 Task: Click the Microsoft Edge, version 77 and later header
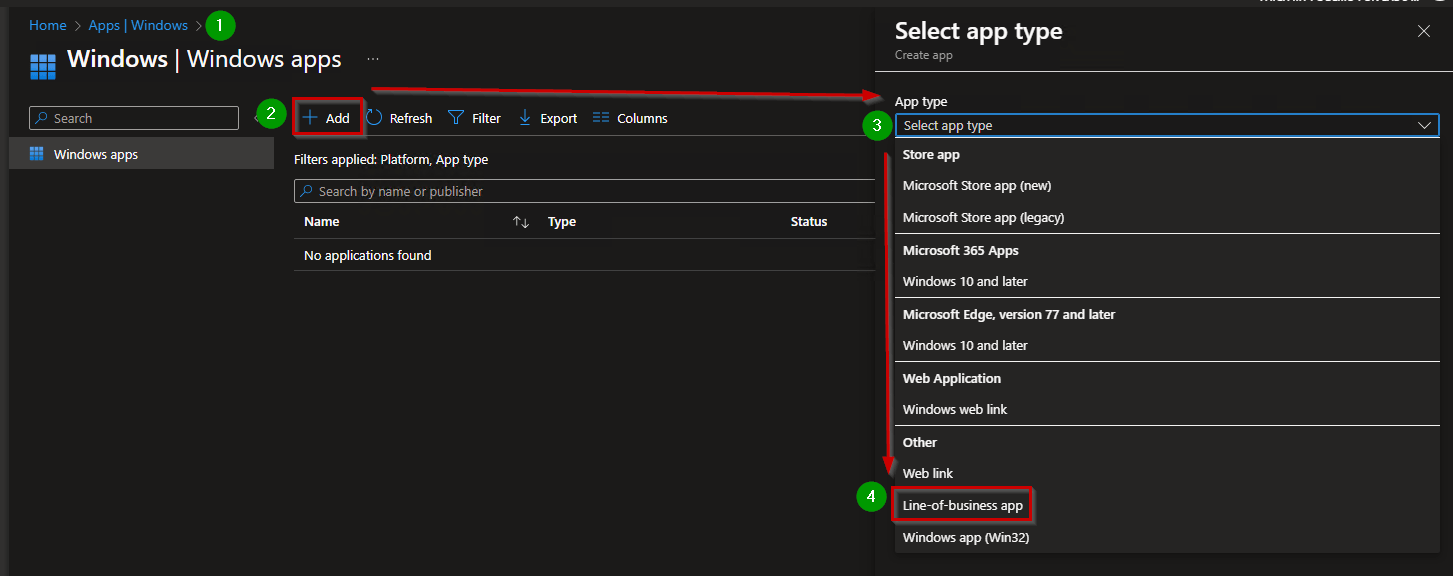(1009, 314)
